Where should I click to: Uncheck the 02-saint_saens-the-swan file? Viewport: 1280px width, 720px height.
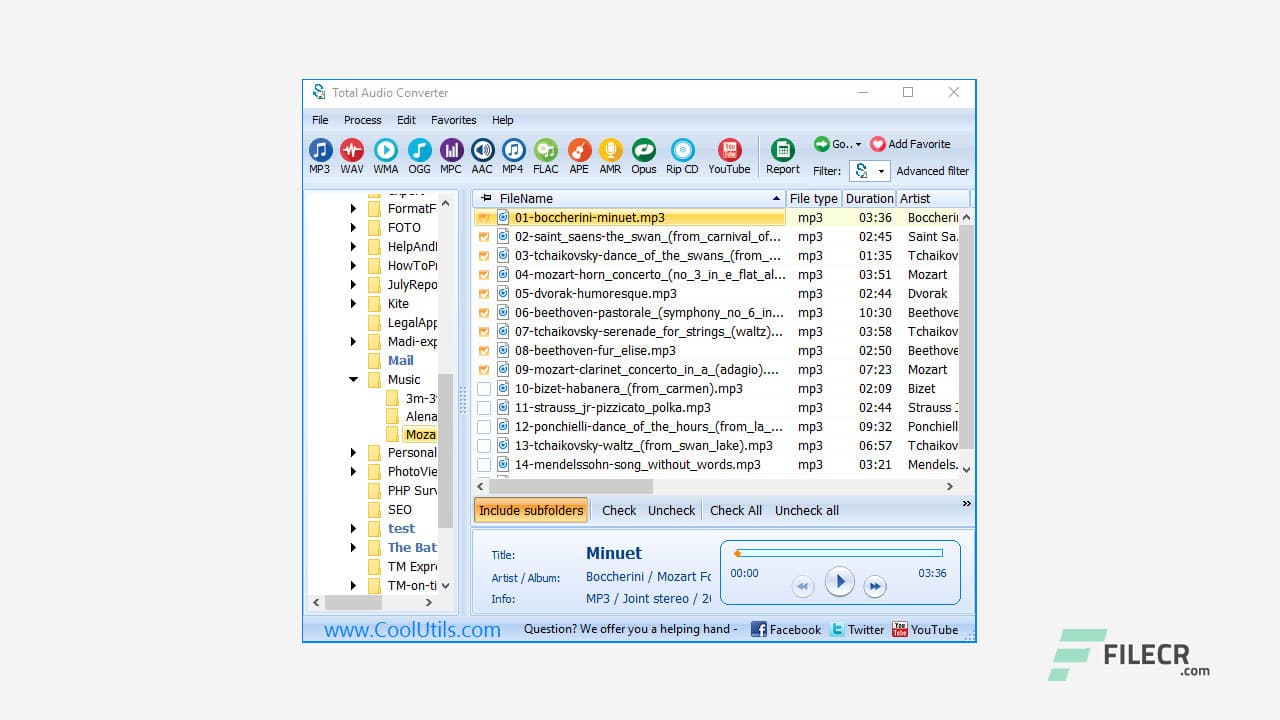[486, 237]
